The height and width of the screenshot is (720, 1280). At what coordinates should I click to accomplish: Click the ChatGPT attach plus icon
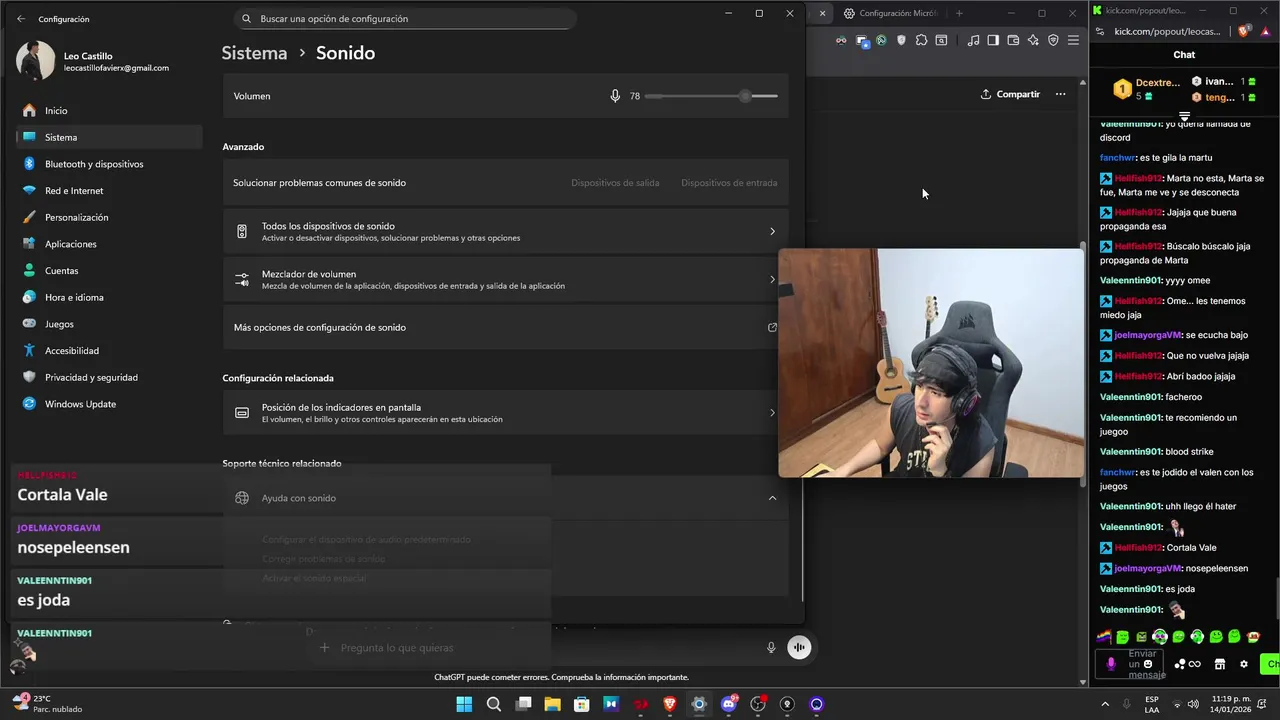(324, 648)
